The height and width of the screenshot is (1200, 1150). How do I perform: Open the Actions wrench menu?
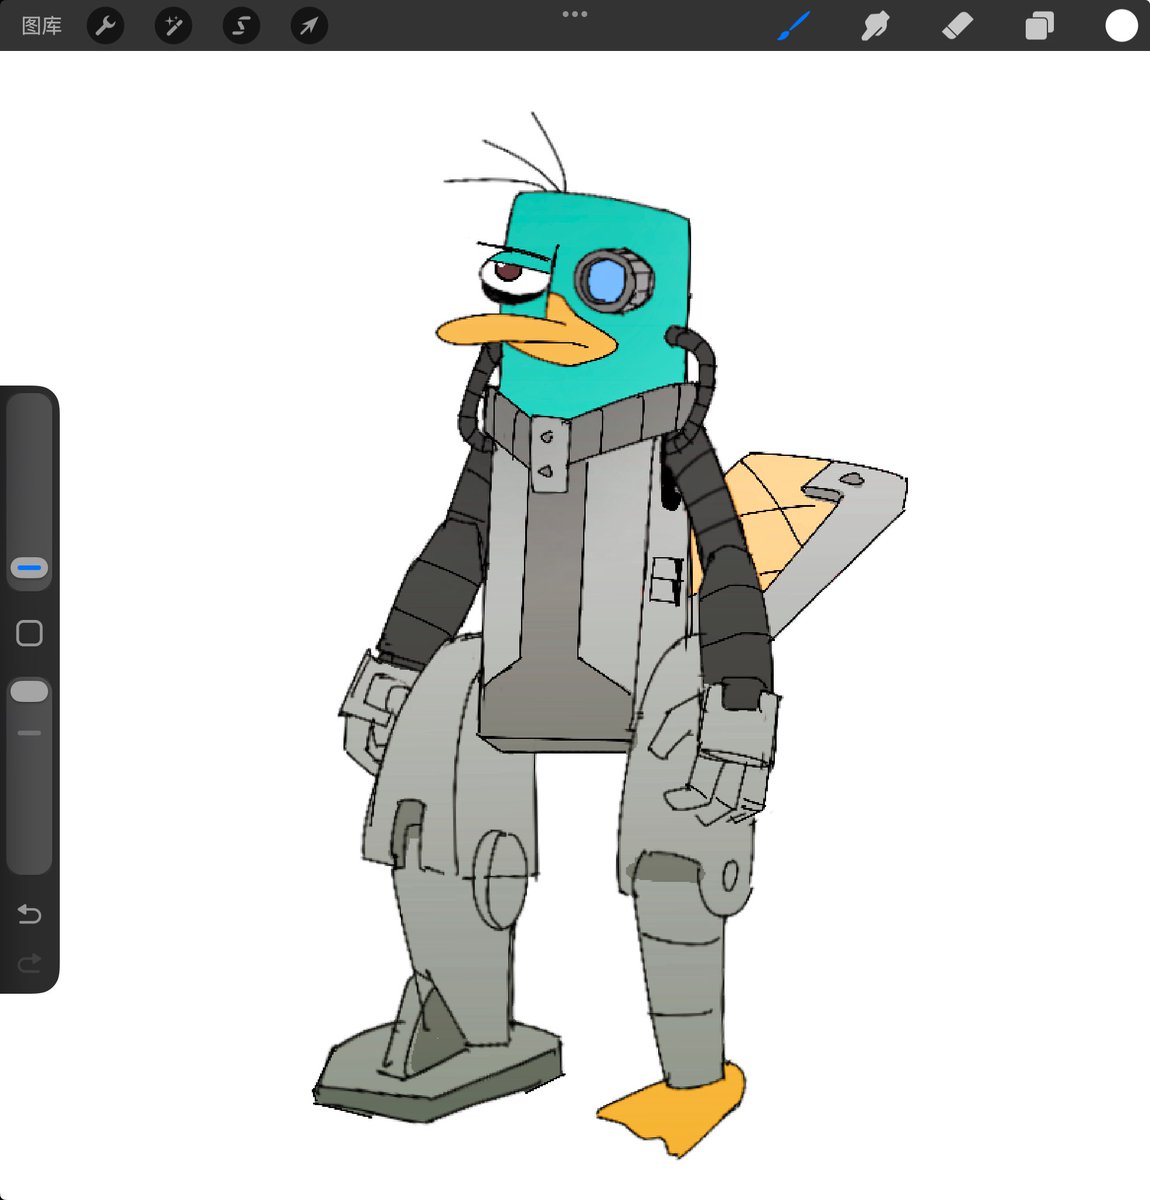[105, 26]
